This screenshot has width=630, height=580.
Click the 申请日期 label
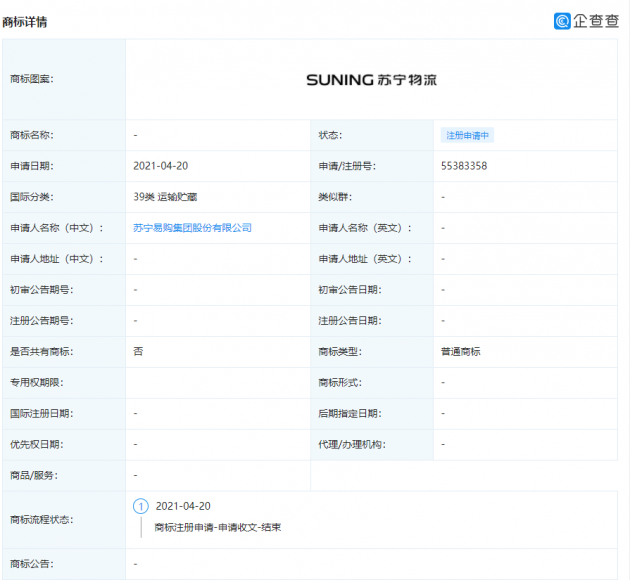pos(32,166)
